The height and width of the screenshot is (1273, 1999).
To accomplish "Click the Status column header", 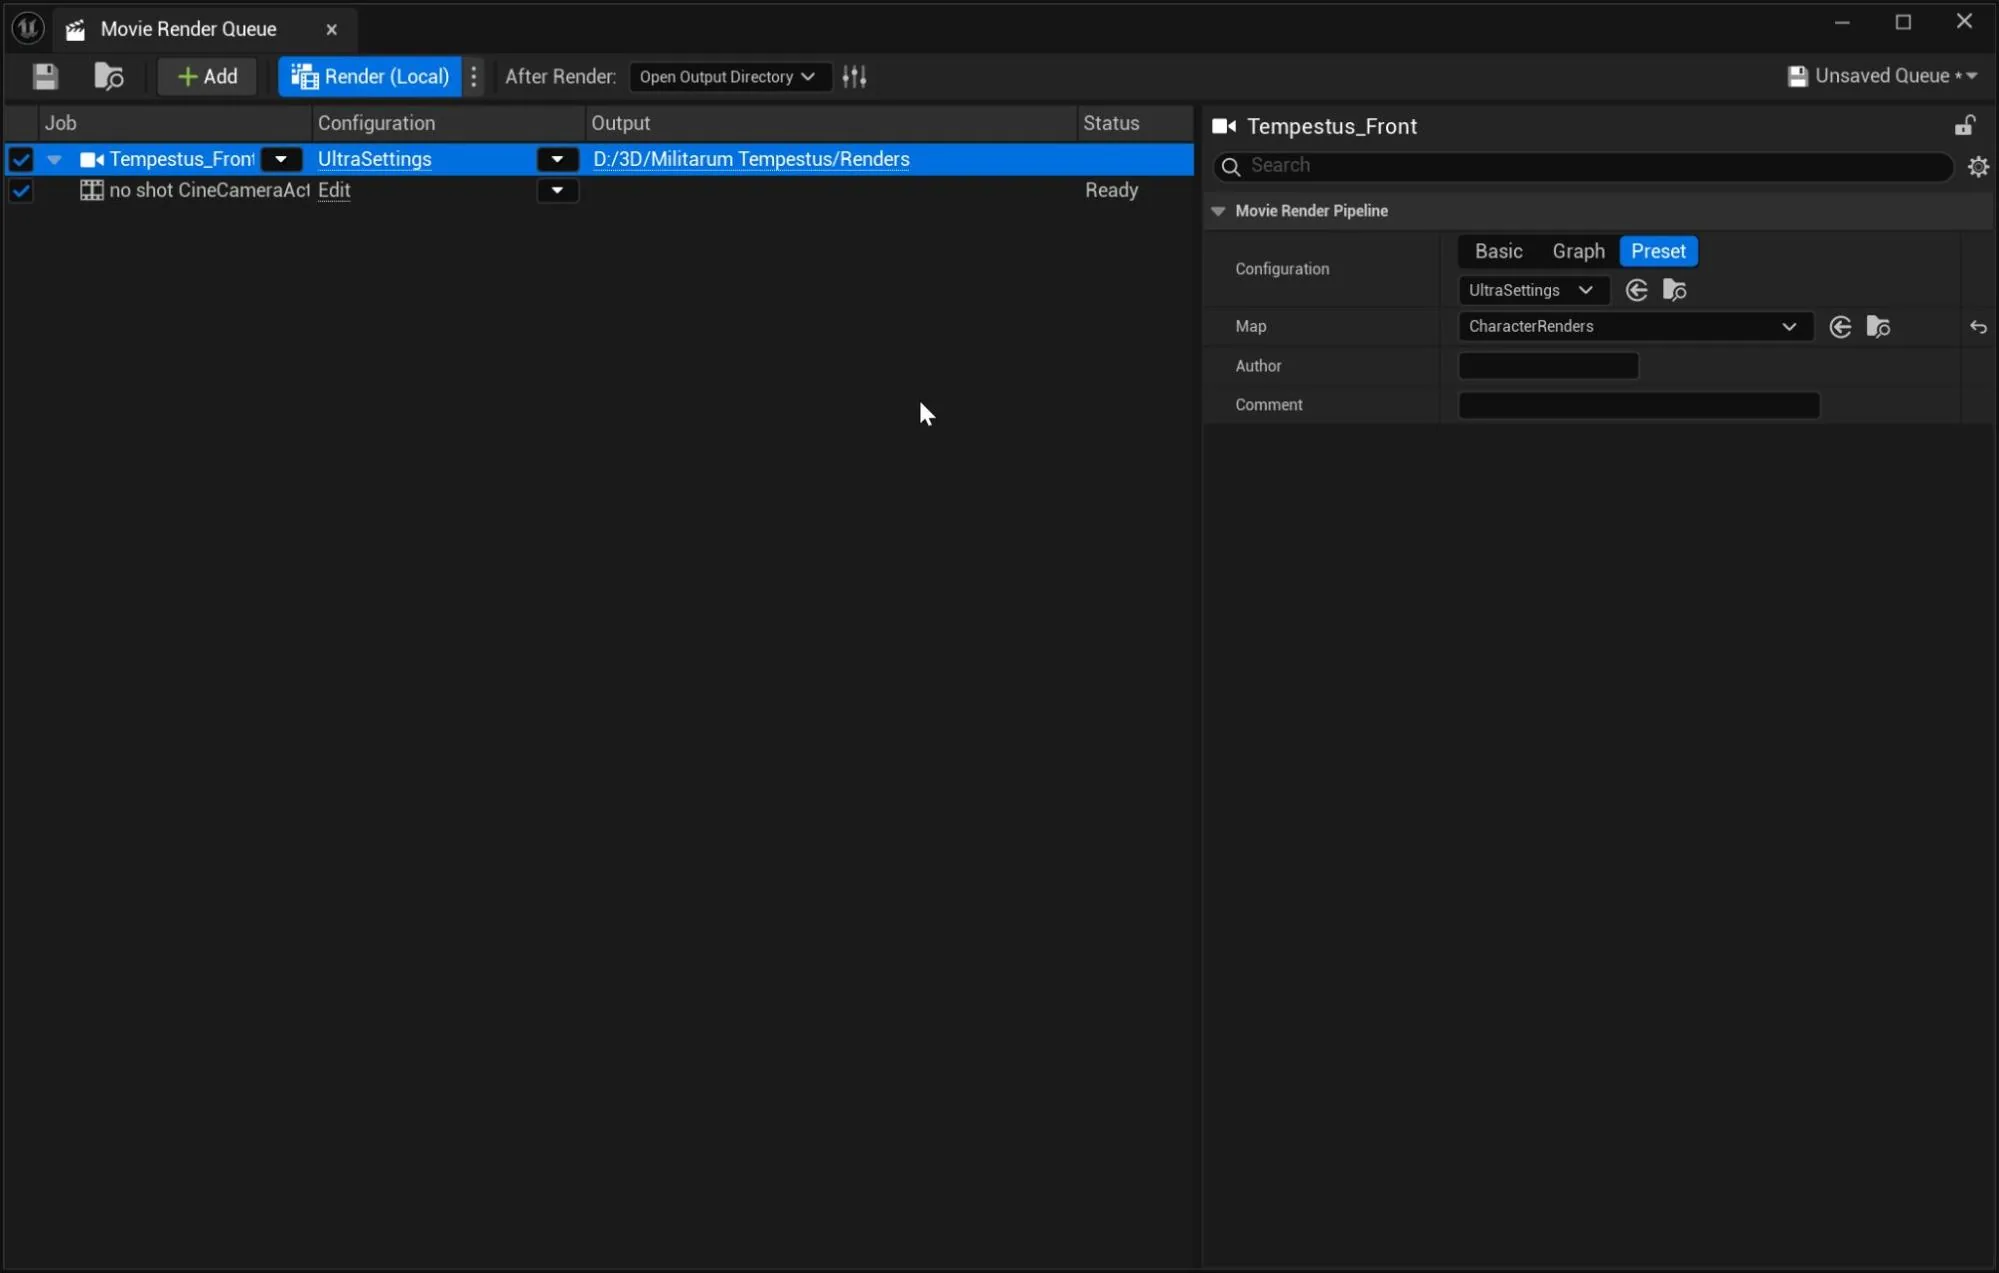I will tap(1136, 123).
